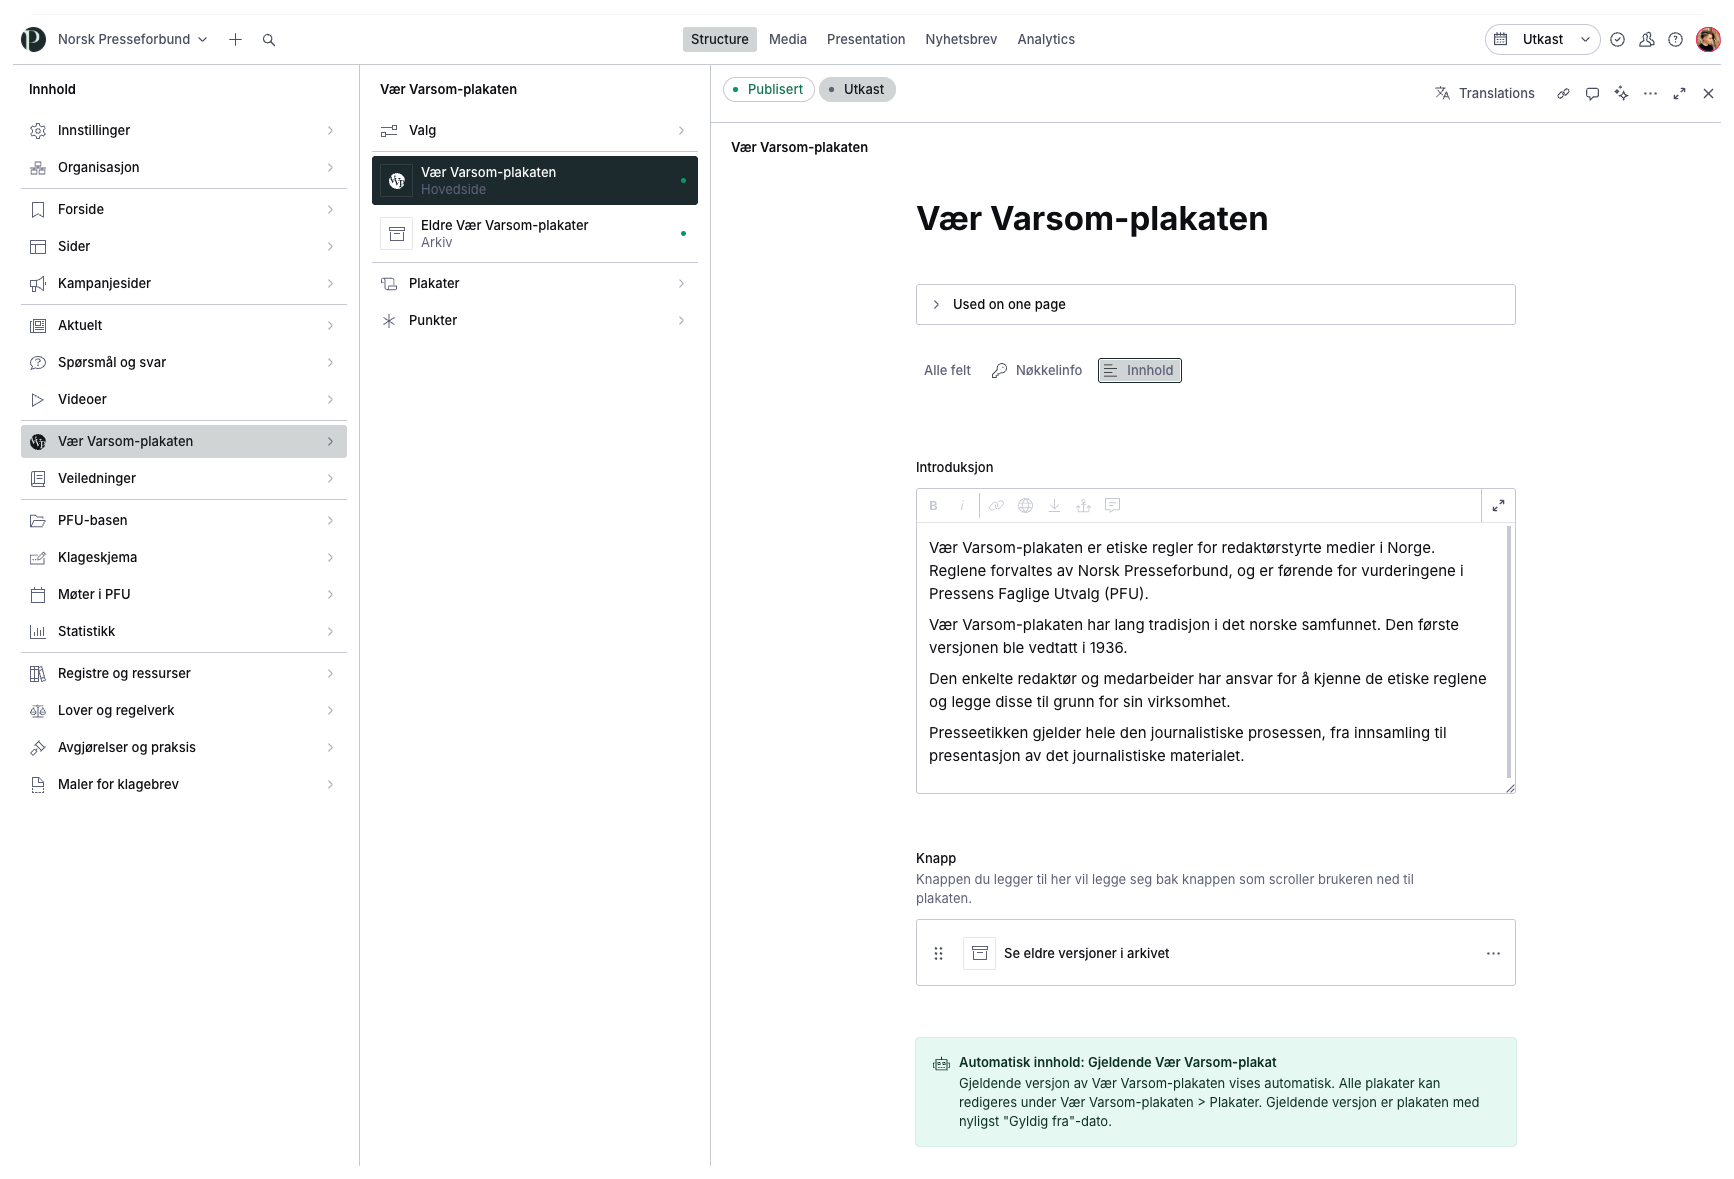Open the Translations button
The image size is (1734, 1179).
1485,93
